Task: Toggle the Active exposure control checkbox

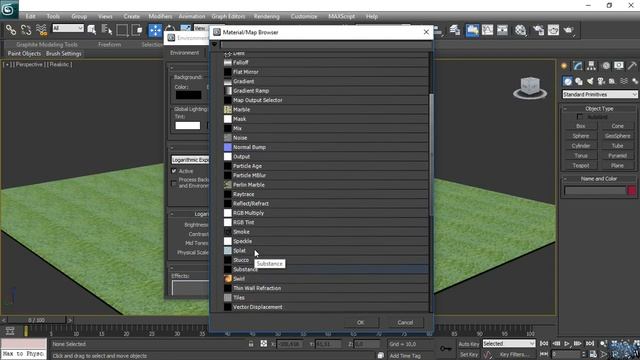Action: tap(174, 171)
